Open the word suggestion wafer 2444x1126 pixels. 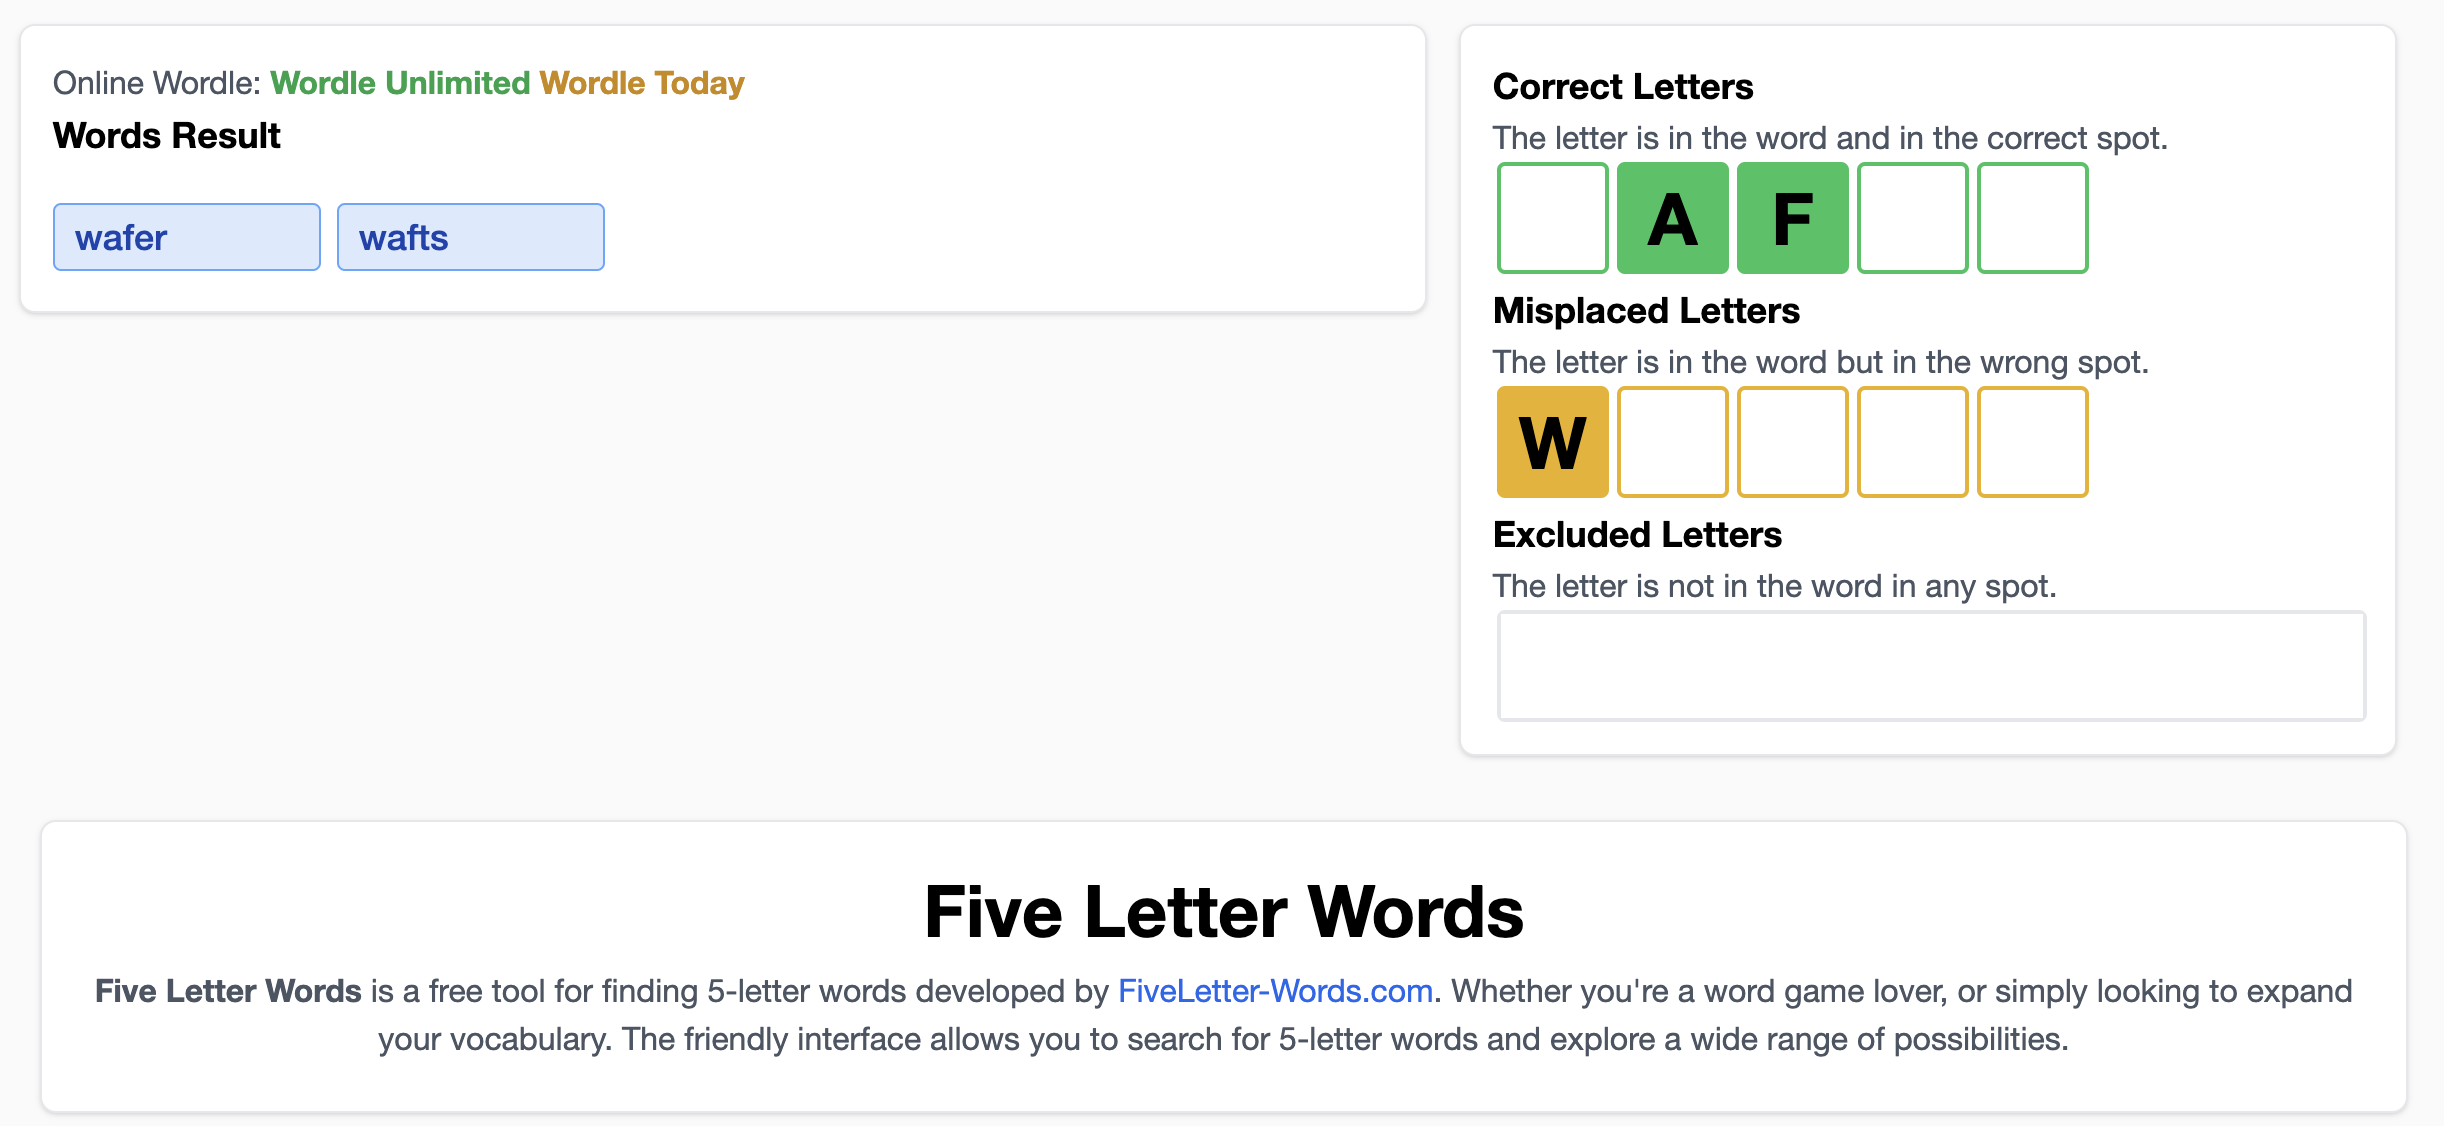pos(186,237)
